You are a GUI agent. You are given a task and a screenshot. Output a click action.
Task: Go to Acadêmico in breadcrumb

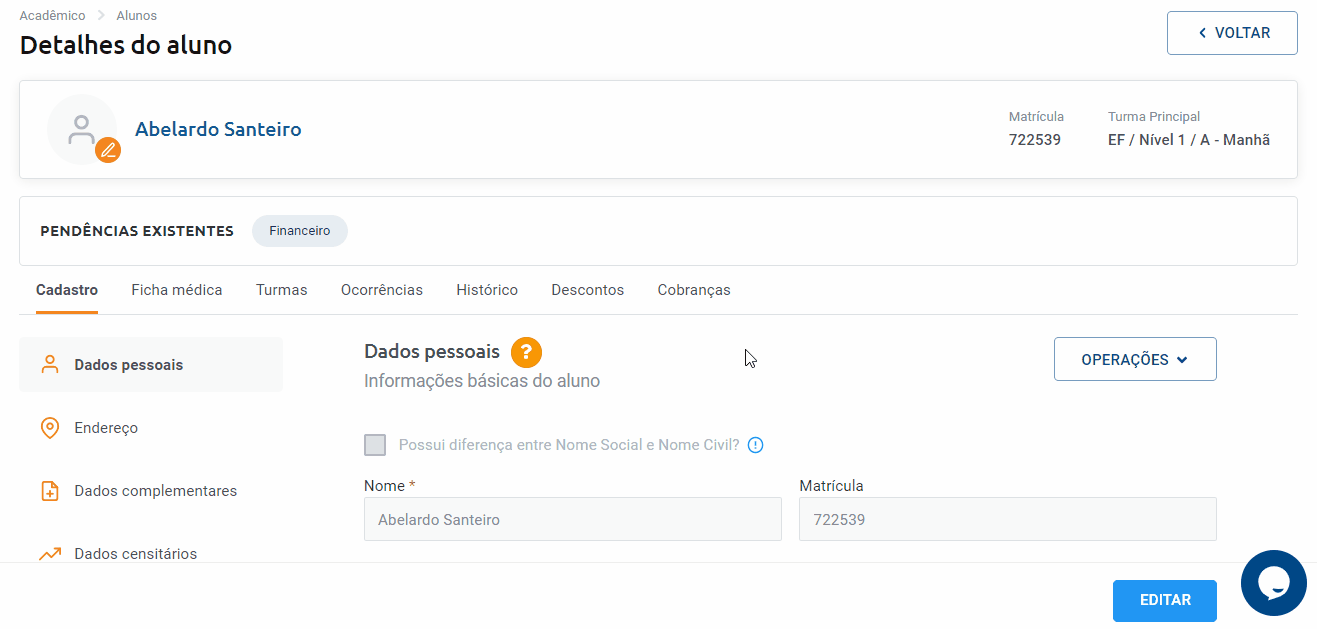(x=53, y=15)
